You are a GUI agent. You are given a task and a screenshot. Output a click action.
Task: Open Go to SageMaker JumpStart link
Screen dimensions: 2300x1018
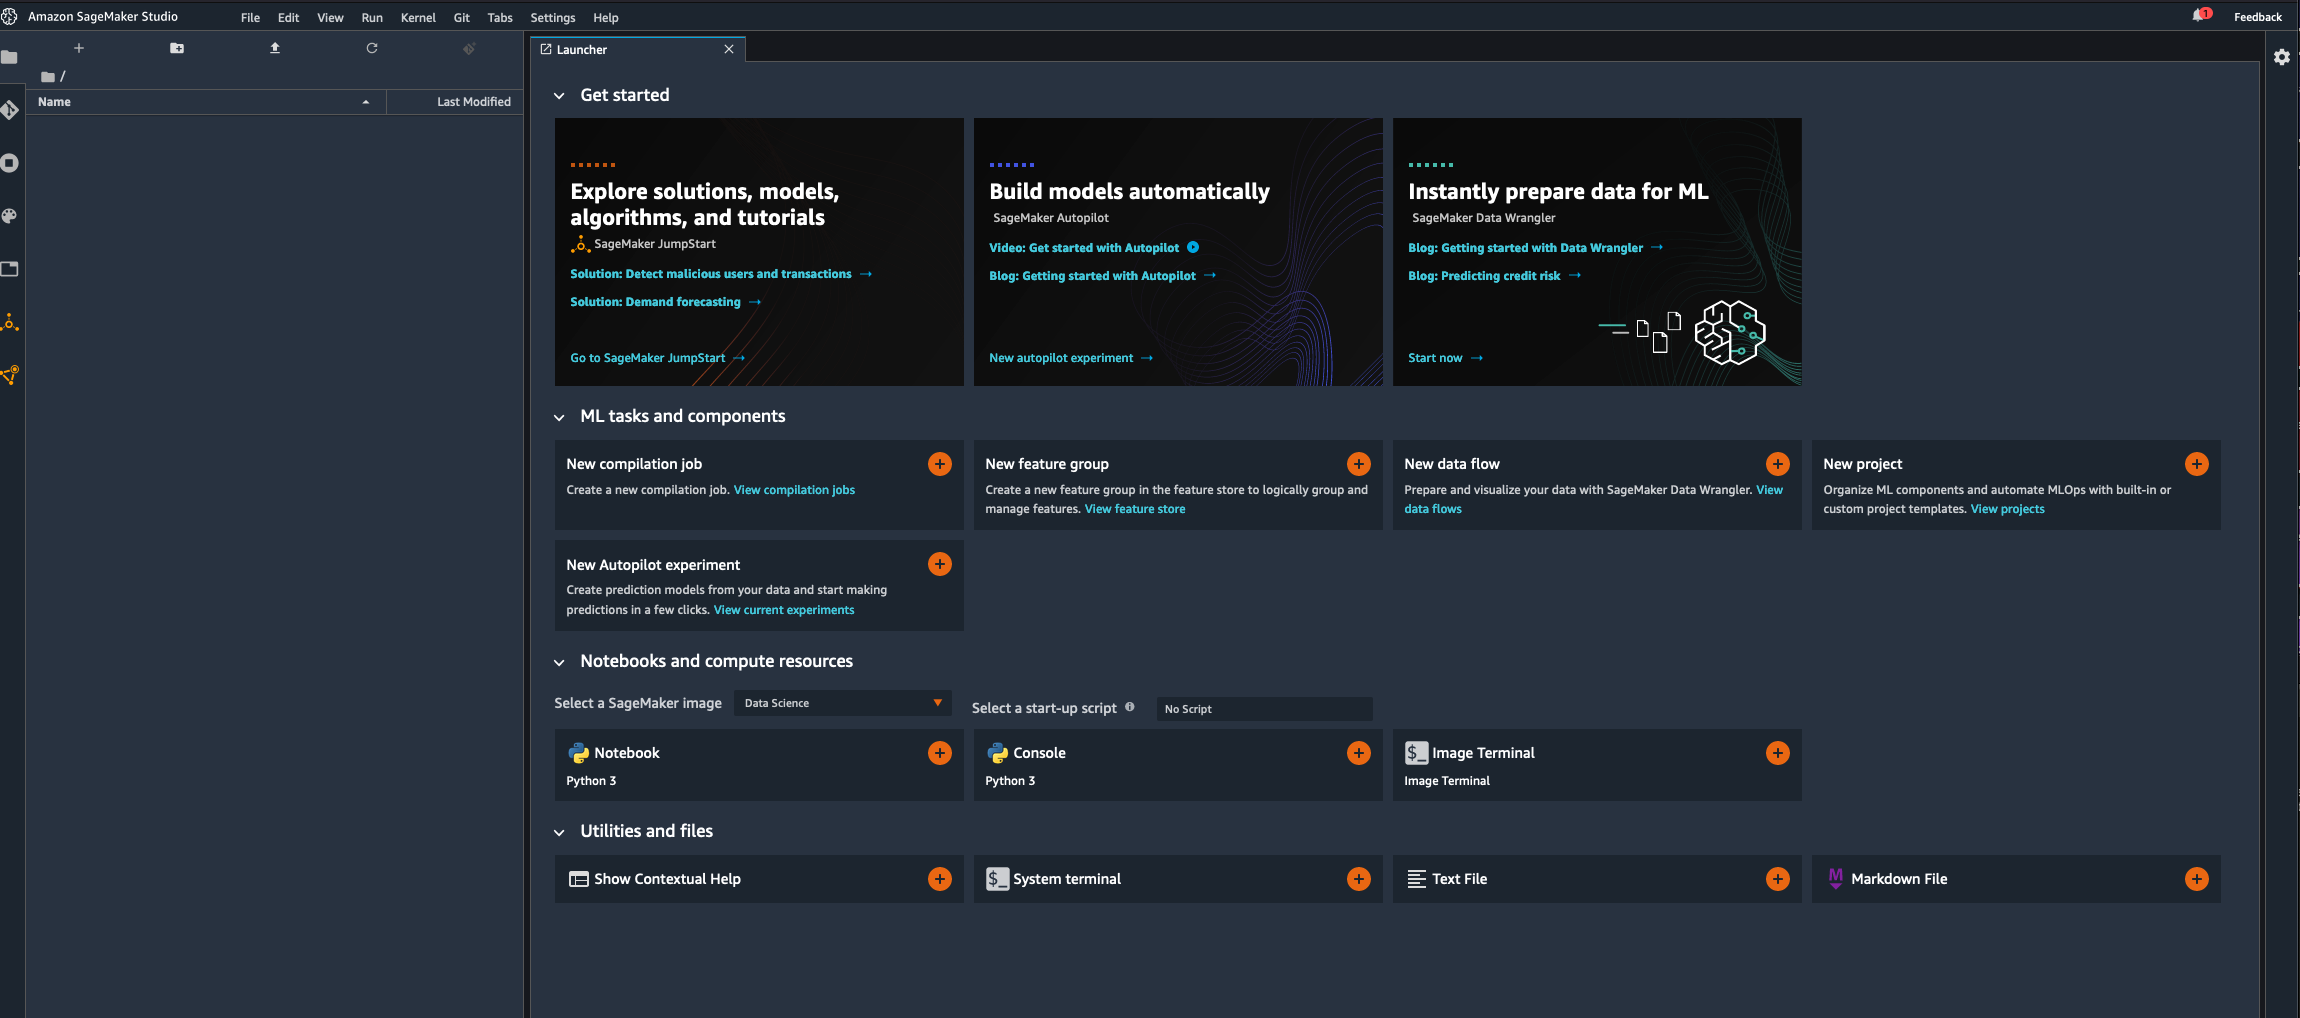coord(657,358)
